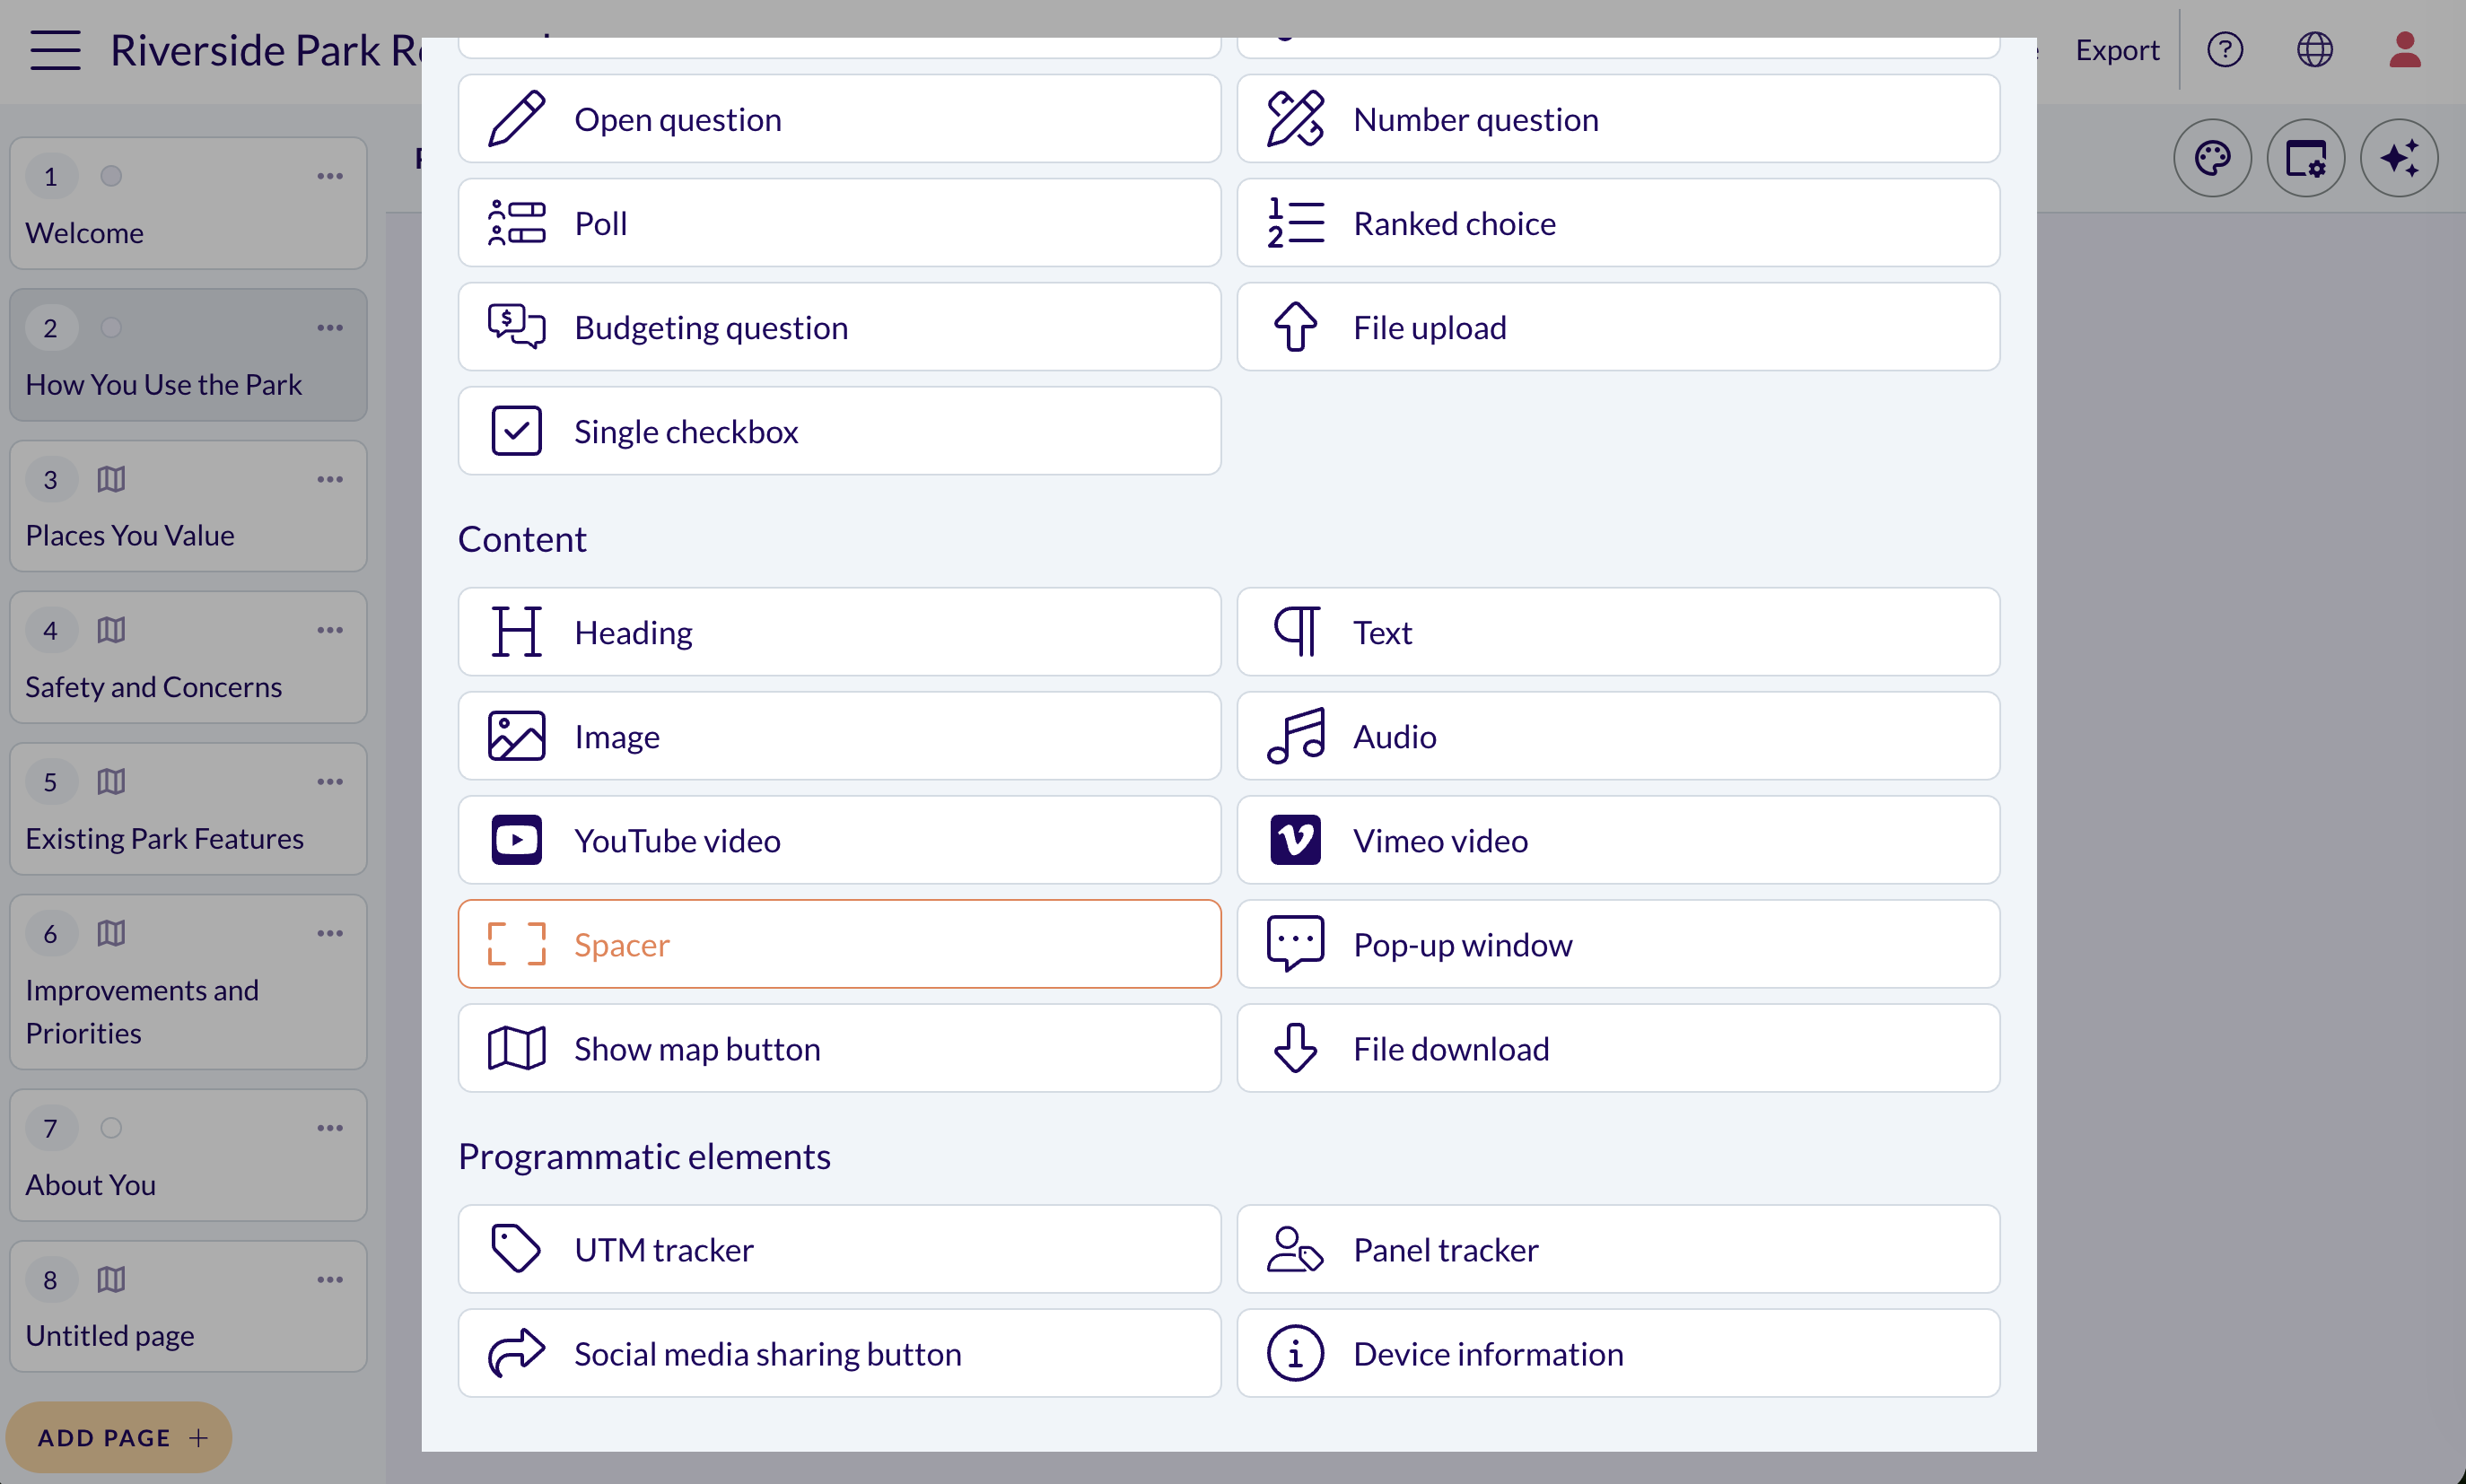Screen dimensions: 2466x1484
Task: Add an Open question element
Action: (x=839, y=119)
